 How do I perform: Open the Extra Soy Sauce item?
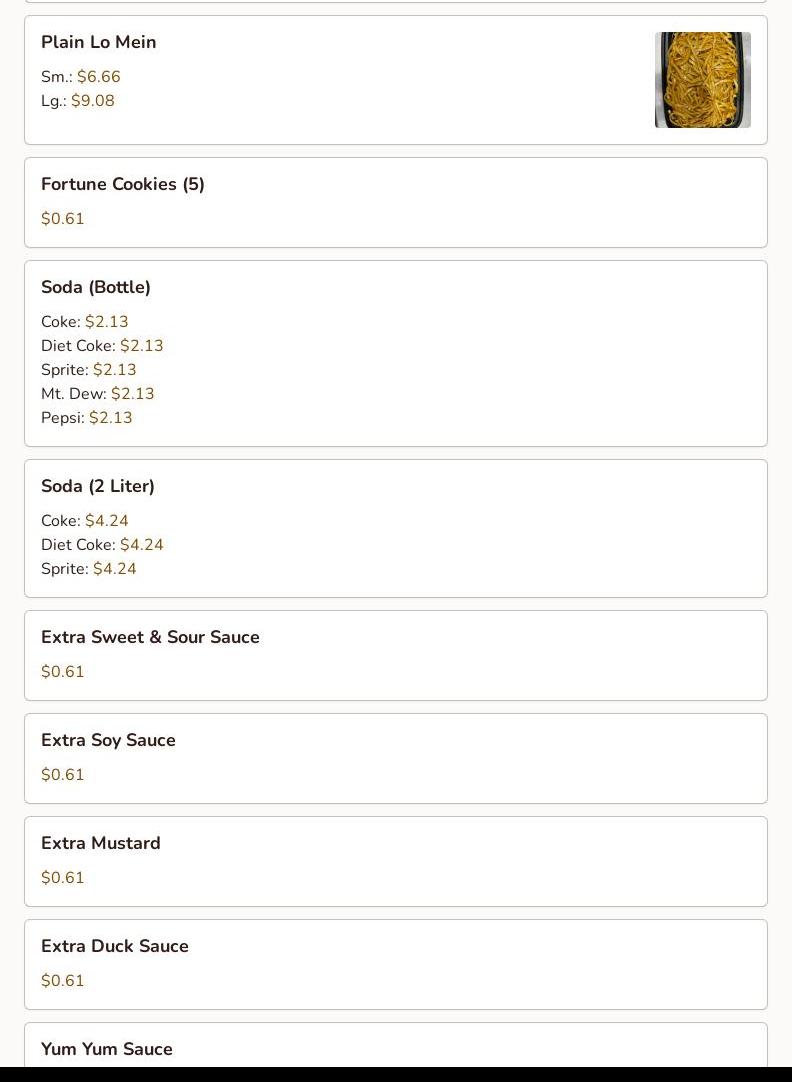(x=396, y=758)
